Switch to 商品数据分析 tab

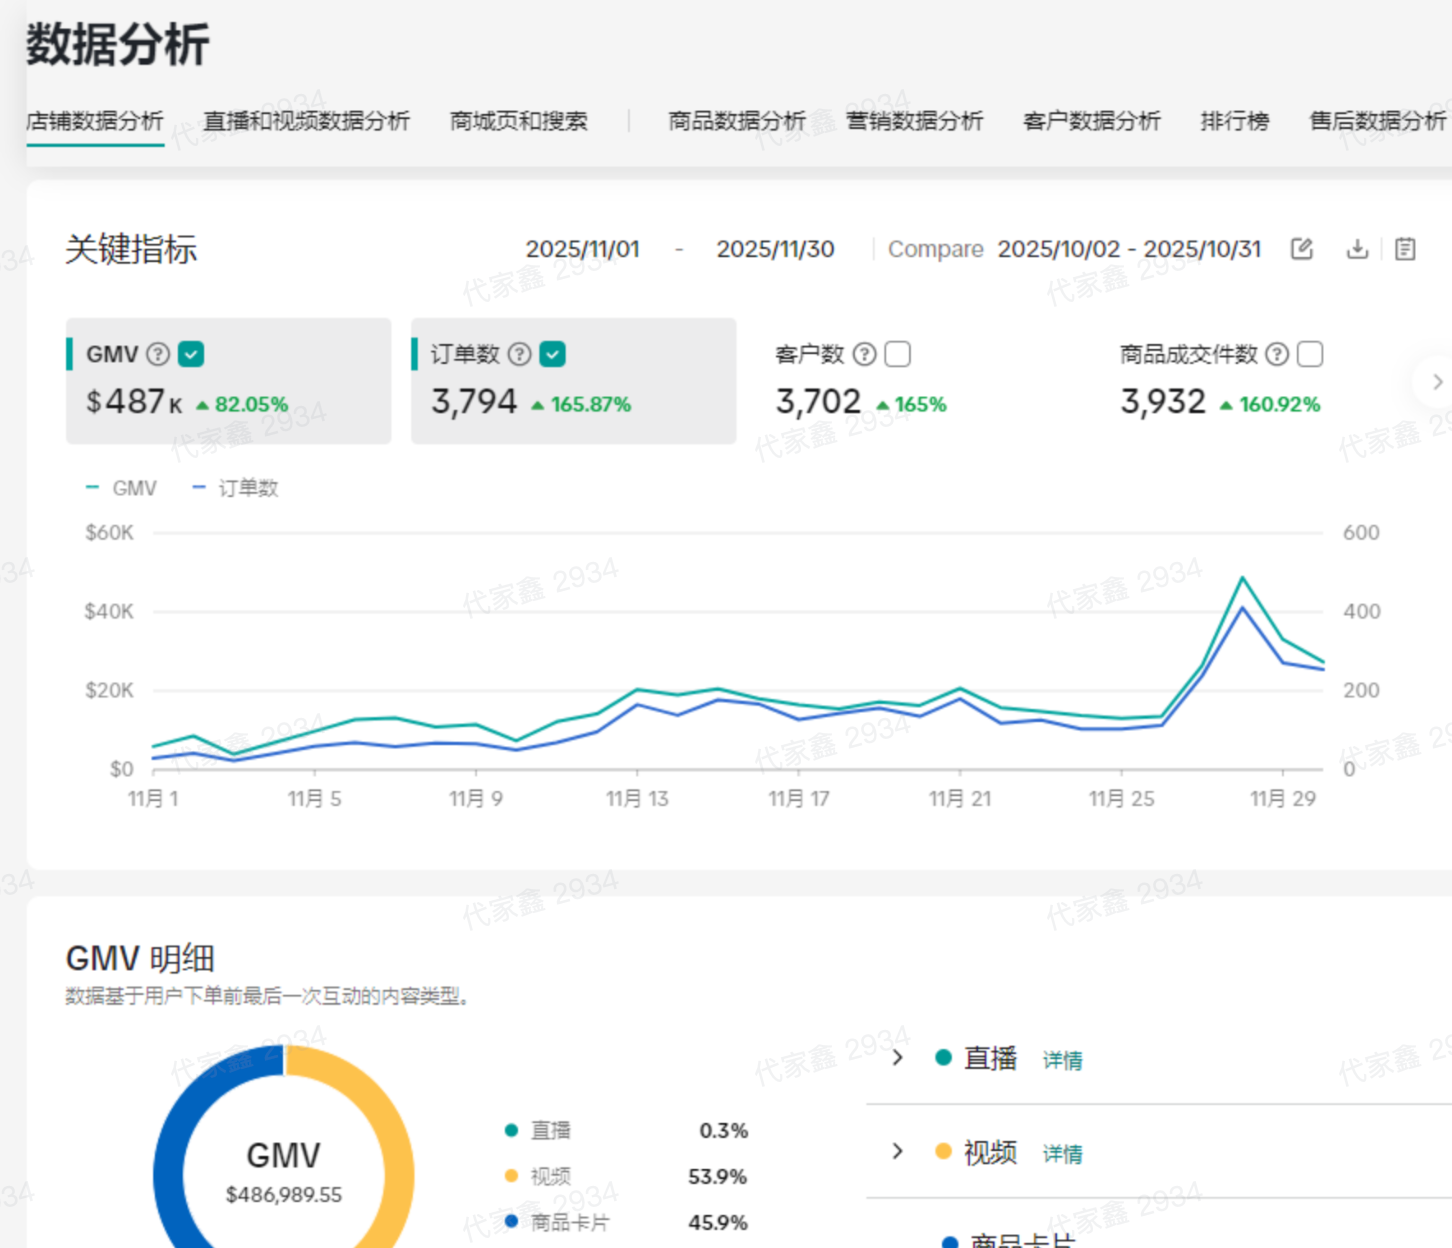coord(736,121)
